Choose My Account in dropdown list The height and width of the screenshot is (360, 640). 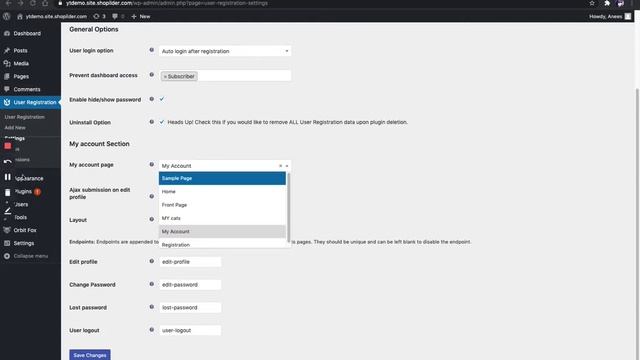[x=222, y=231]
